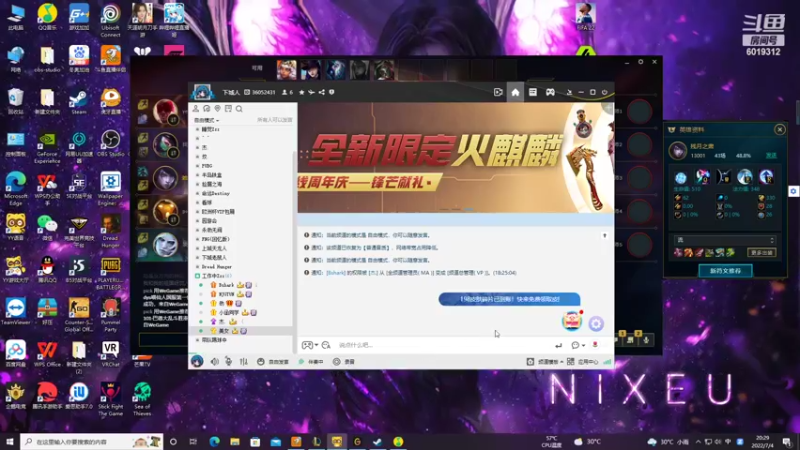The image size is (800, 450).
Task: Click the taskbar clock and date
Action: click(763, 442)
